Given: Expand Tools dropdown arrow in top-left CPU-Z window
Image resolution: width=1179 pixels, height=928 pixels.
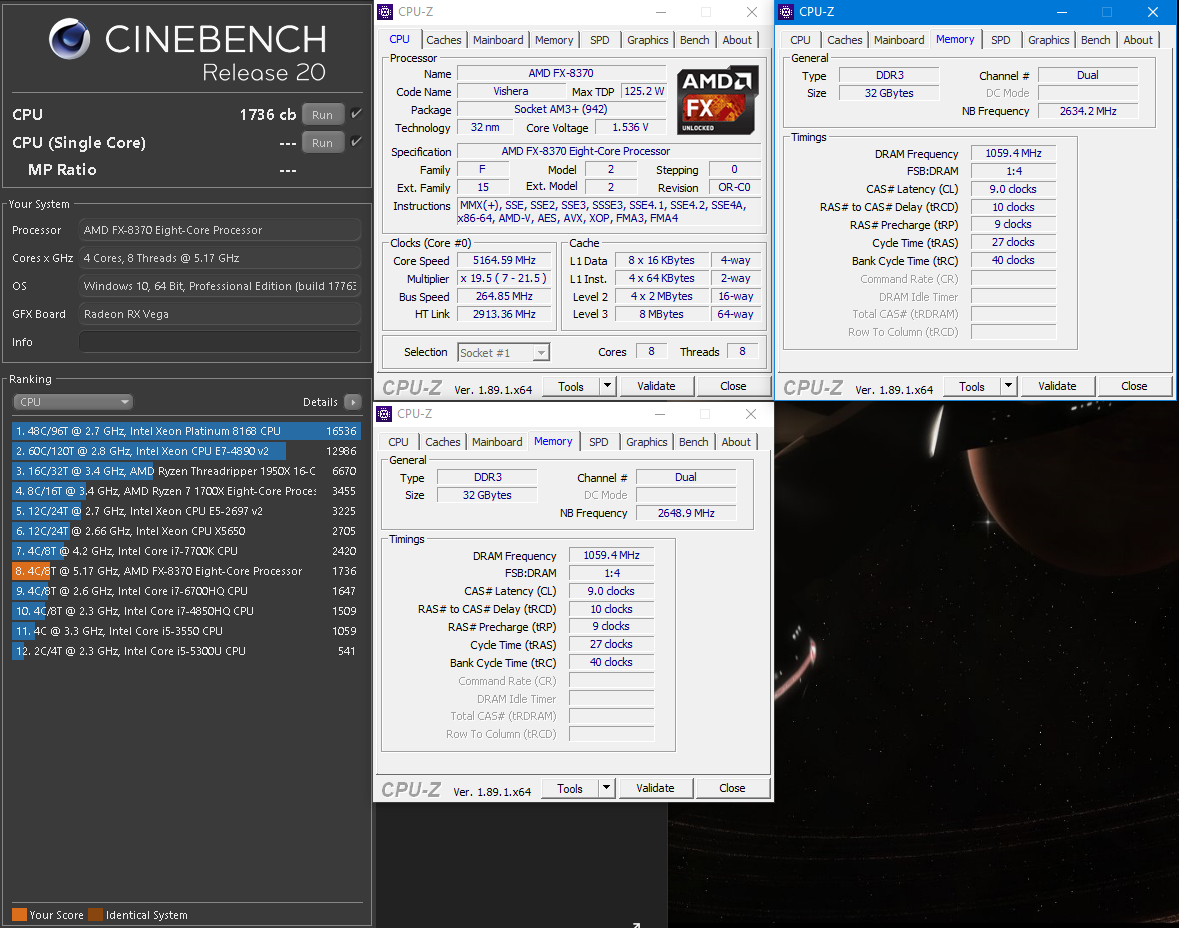Looking at the screenshot, I should (x=608, y=387).
